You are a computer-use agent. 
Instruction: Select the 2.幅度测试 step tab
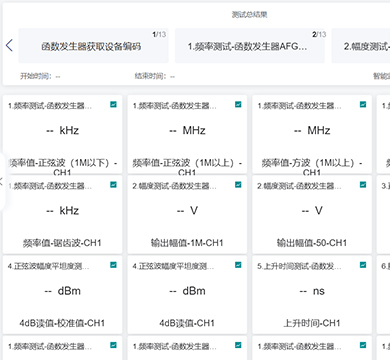coord(361,46)
